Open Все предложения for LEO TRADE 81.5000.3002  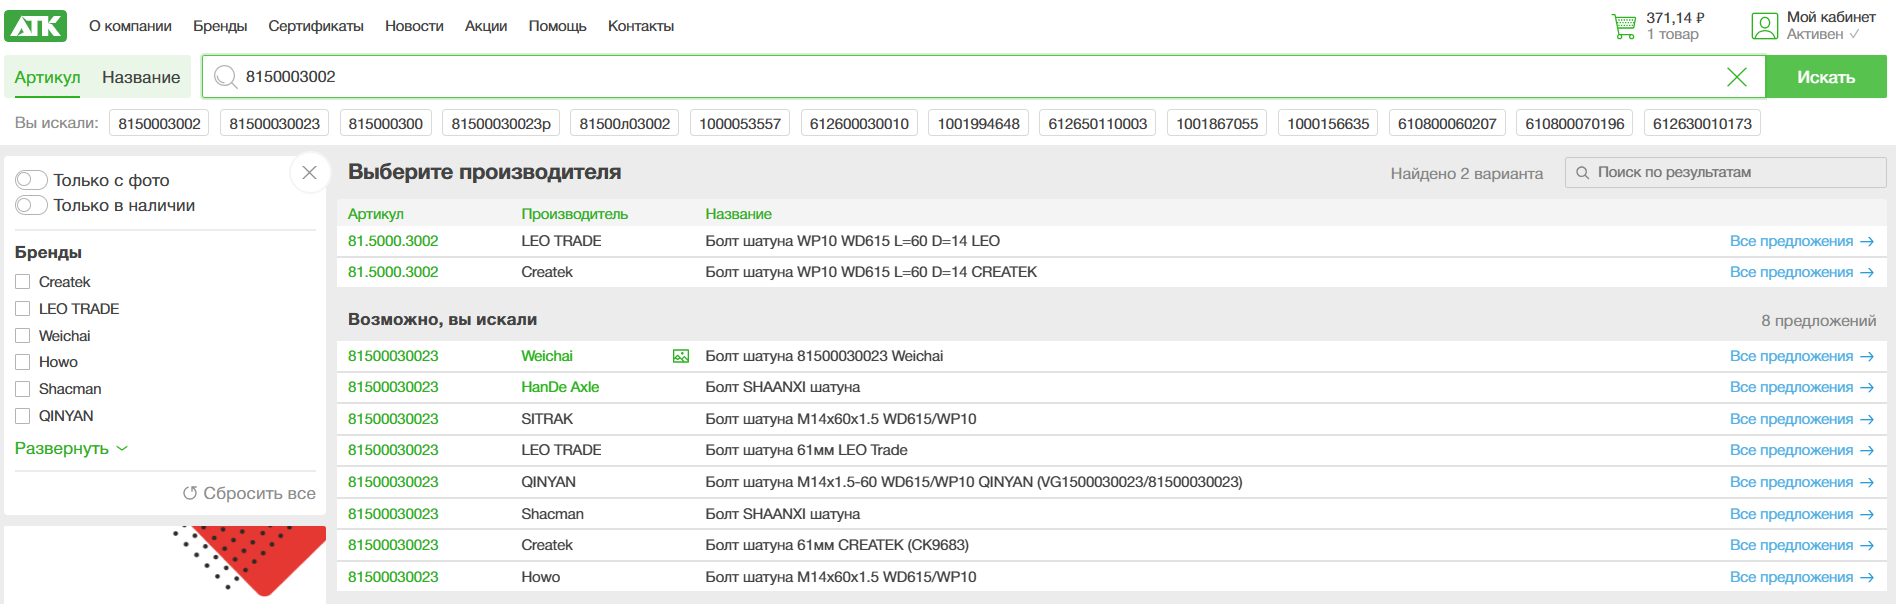1802,241
